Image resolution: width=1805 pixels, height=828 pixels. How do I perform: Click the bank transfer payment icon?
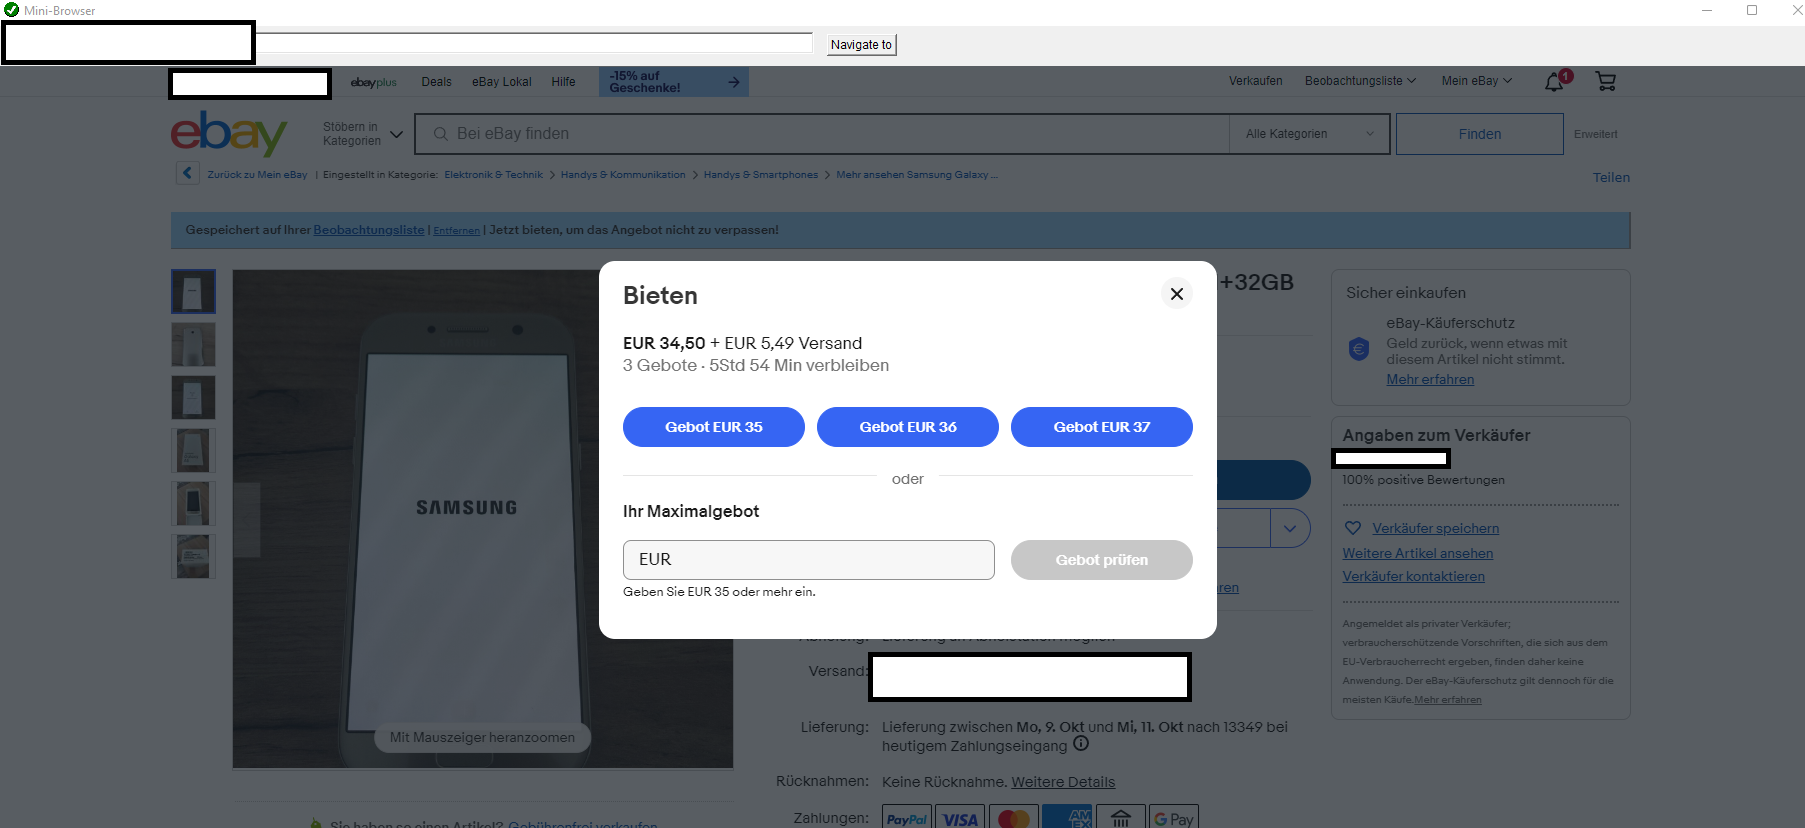pos(1120,817)
